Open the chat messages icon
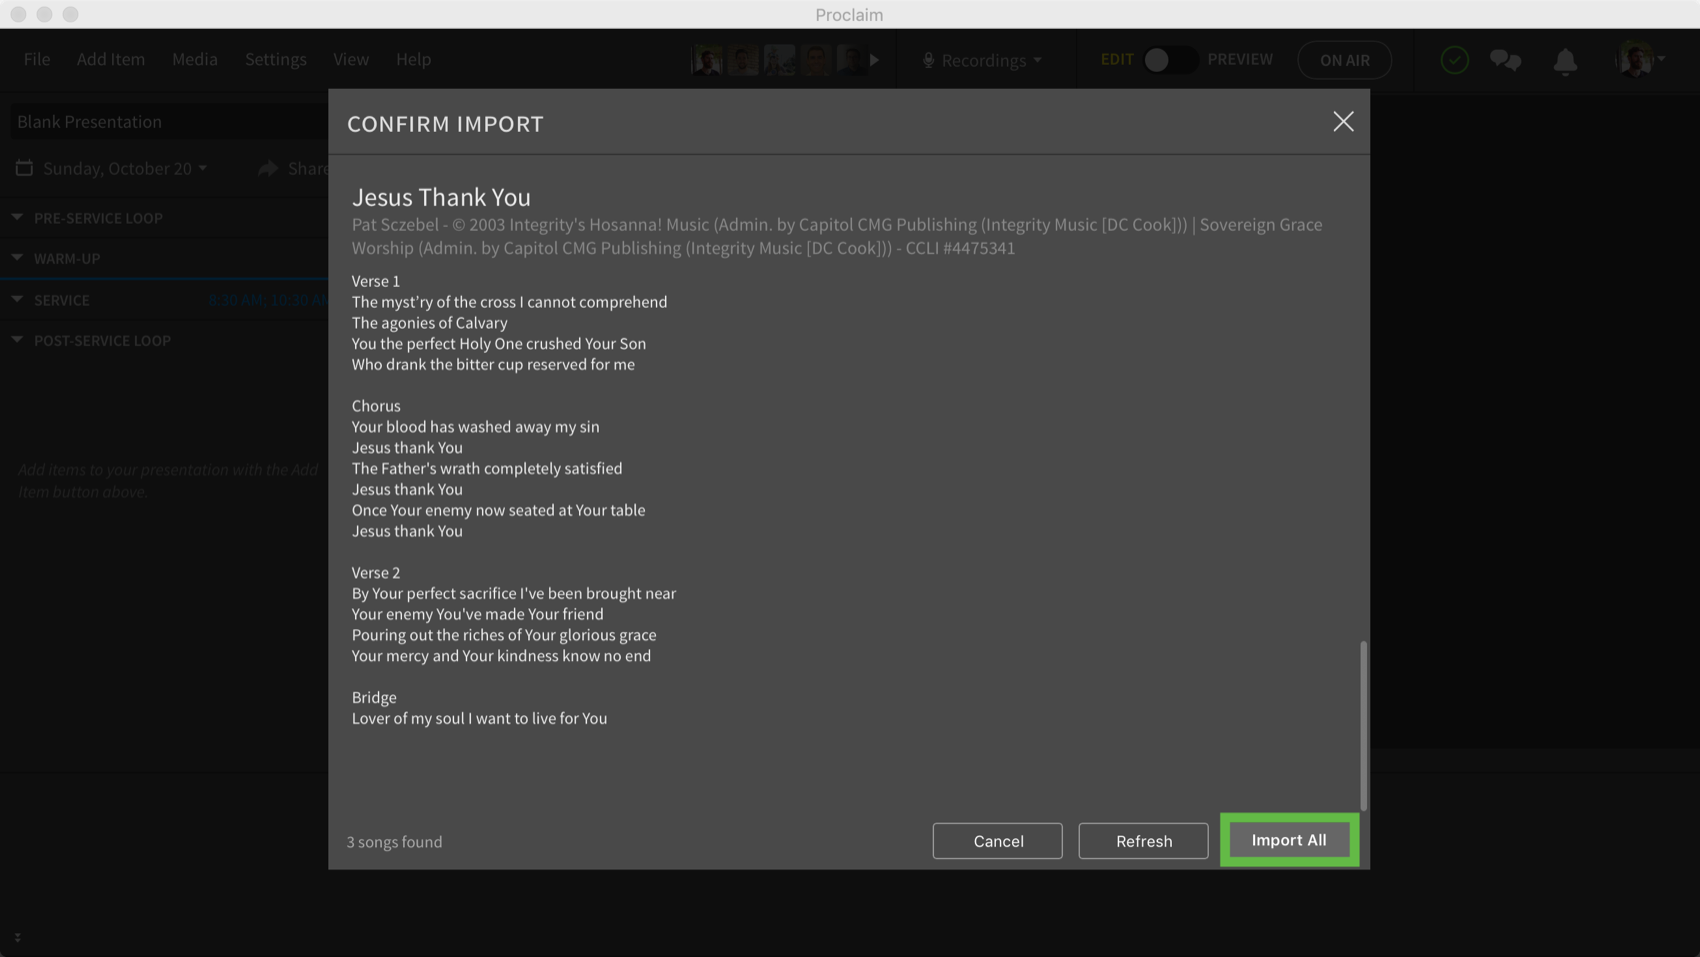Viewport: 1700px width, 957px height. coord(1505,60)
